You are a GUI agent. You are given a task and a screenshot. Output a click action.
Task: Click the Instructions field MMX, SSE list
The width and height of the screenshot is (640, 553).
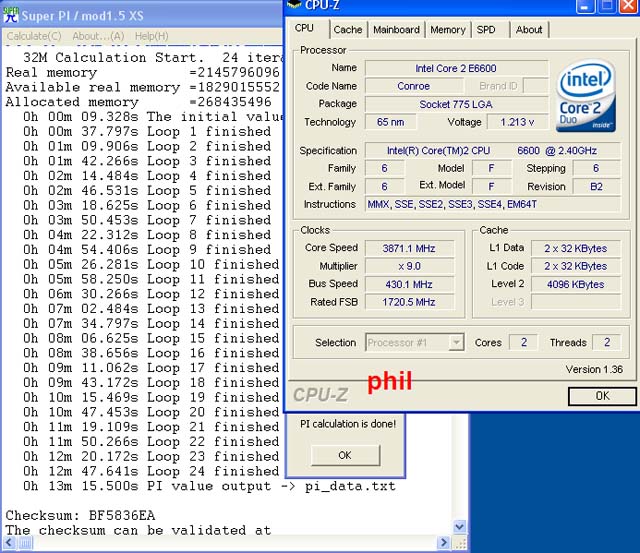[492, 204]
